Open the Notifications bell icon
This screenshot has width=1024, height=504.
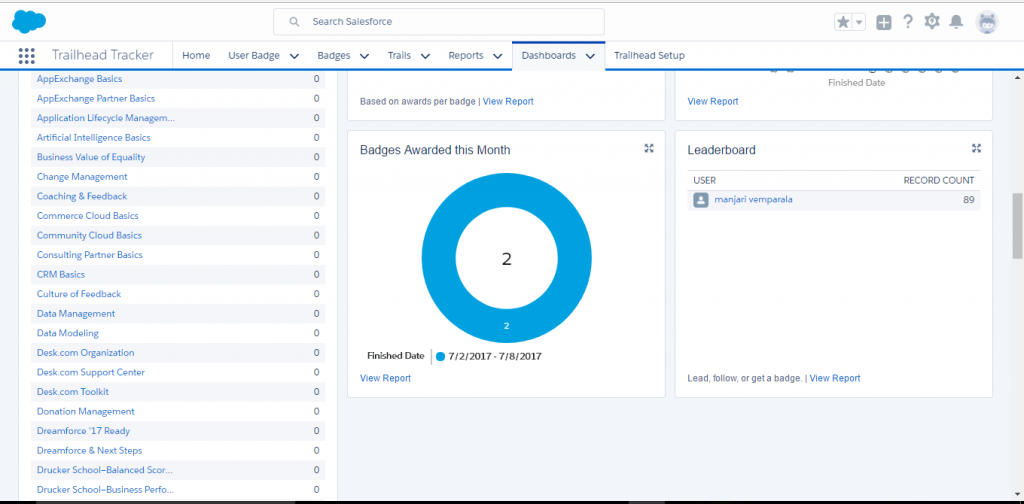click(x=956, y=22)
